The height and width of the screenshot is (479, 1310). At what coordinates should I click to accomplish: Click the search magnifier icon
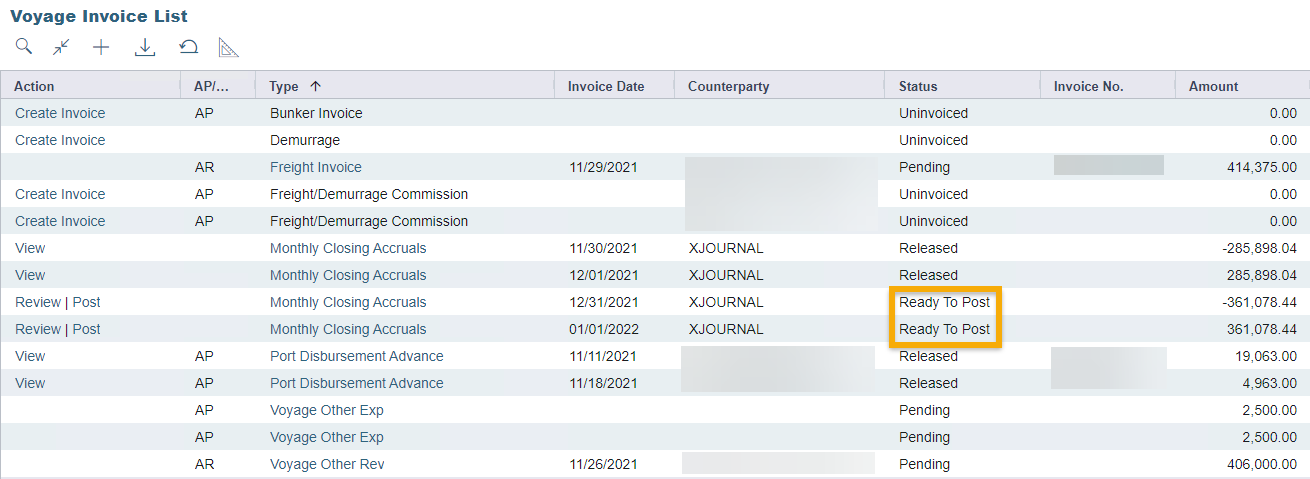click(x=23, y=46)
